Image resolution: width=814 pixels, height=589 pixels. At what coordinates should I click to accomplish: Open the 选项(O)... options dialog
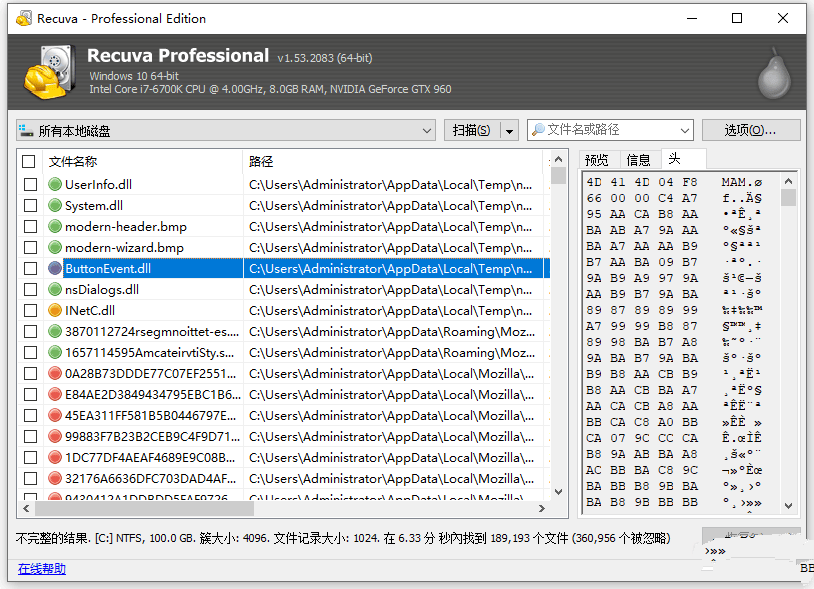click(750, 130)
